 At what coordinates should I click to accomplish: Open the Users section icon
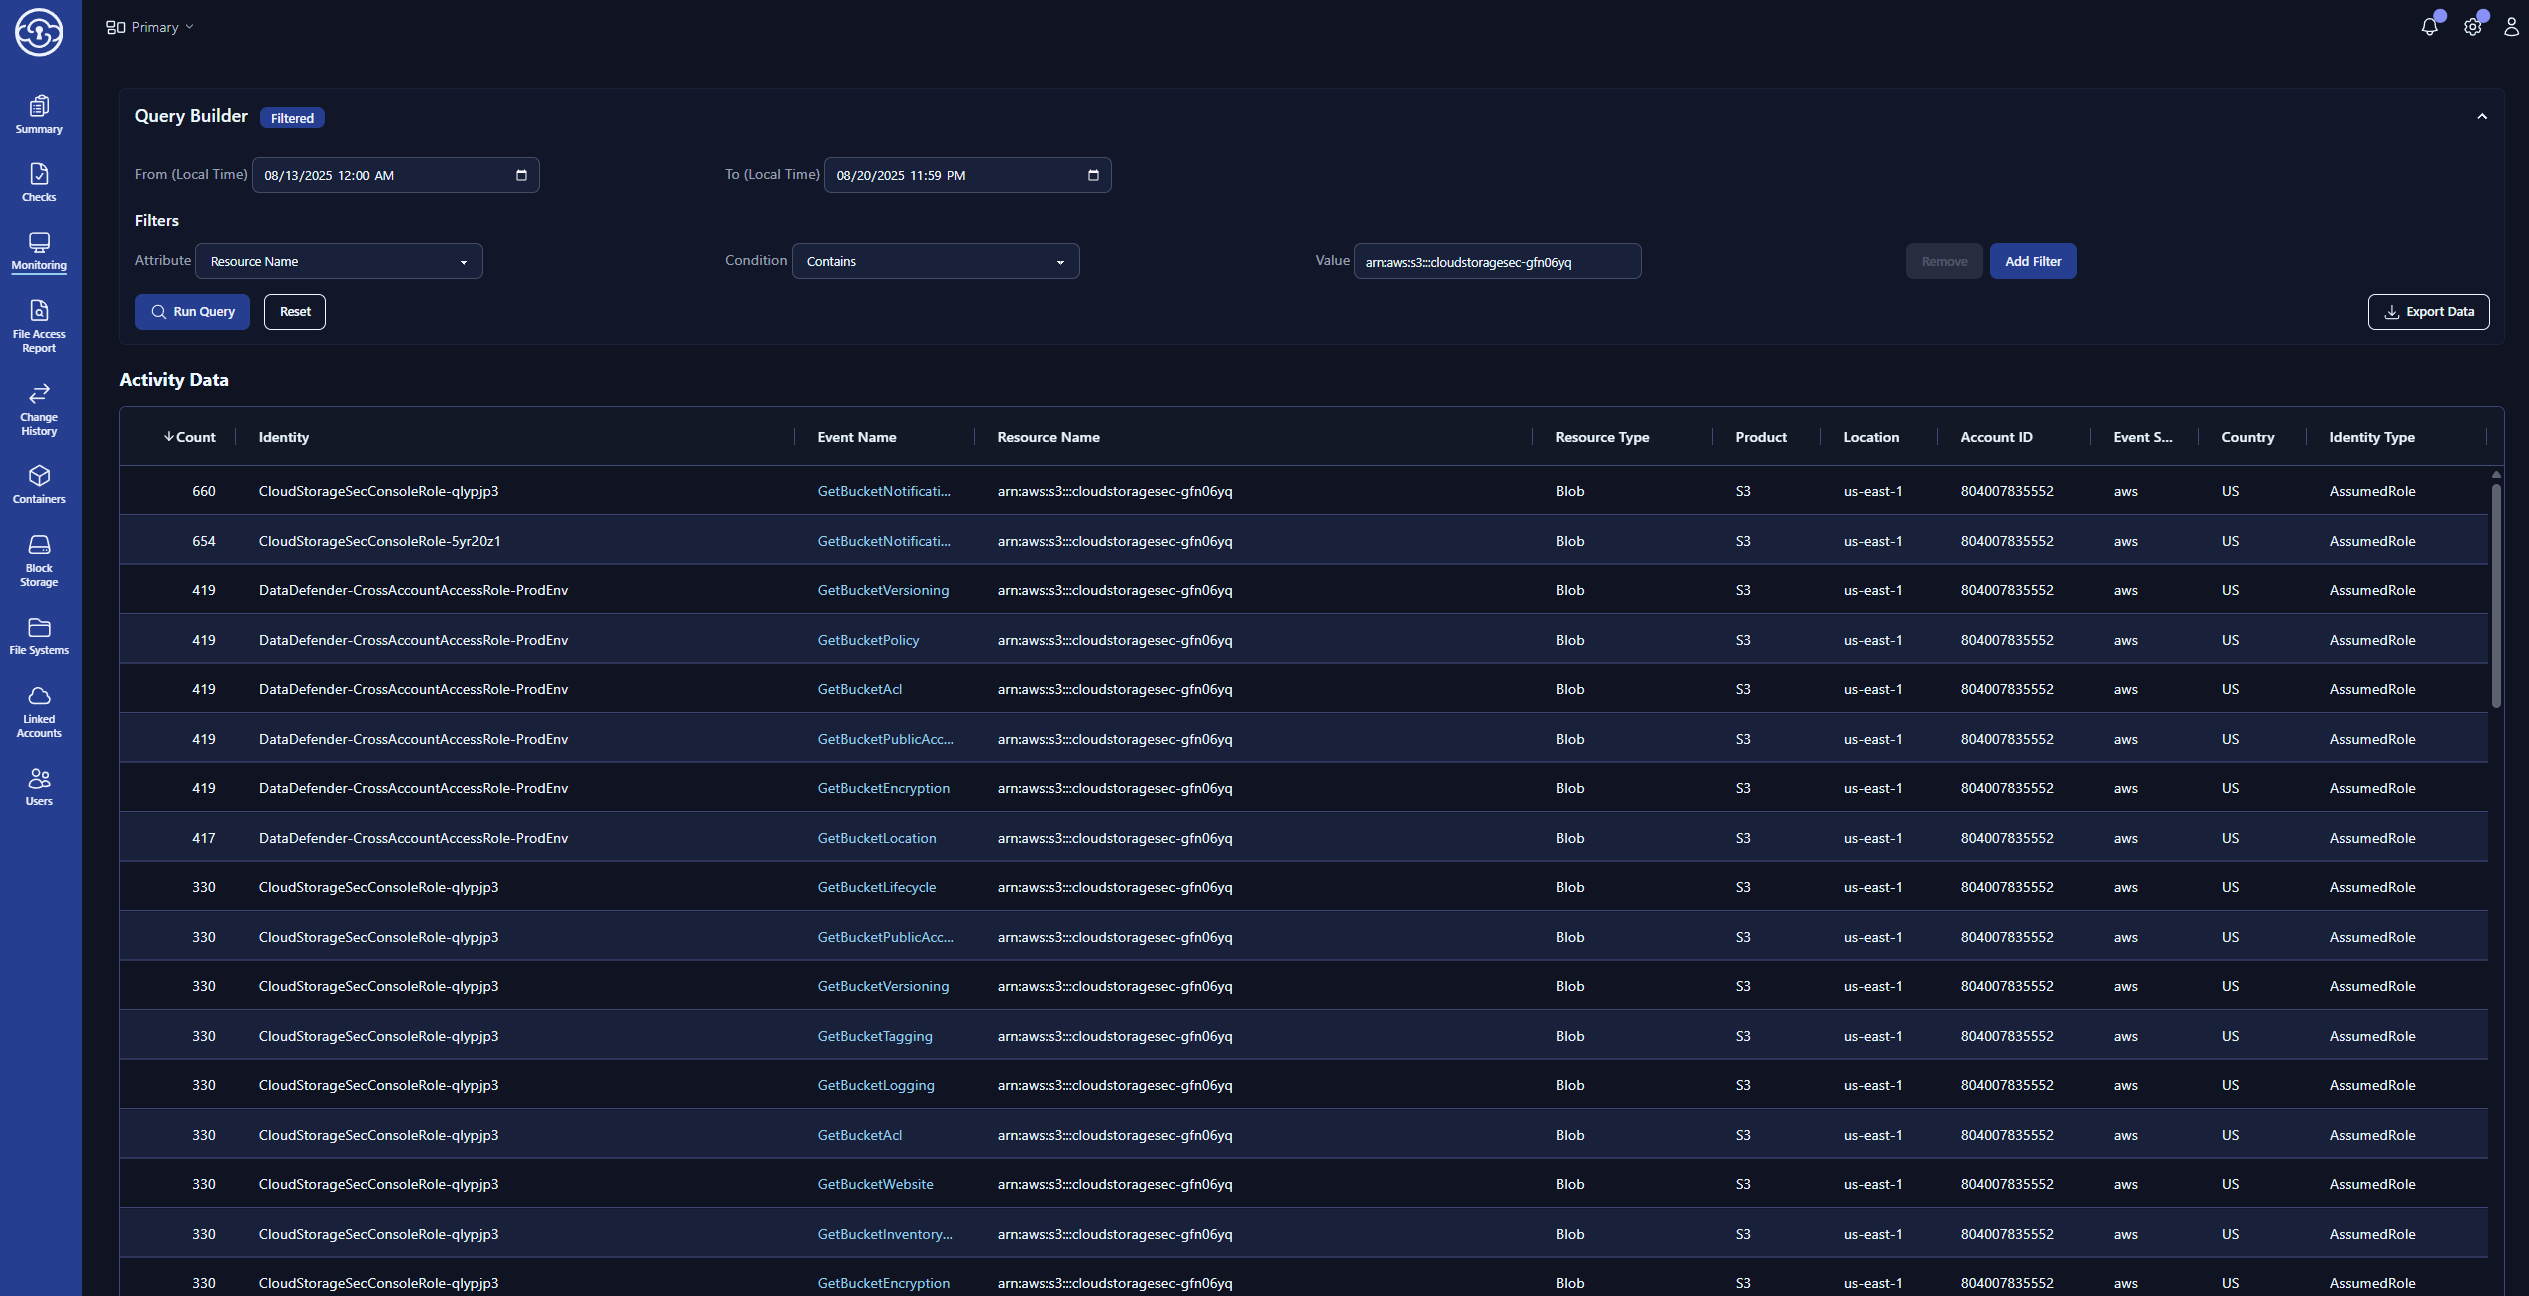39,778
